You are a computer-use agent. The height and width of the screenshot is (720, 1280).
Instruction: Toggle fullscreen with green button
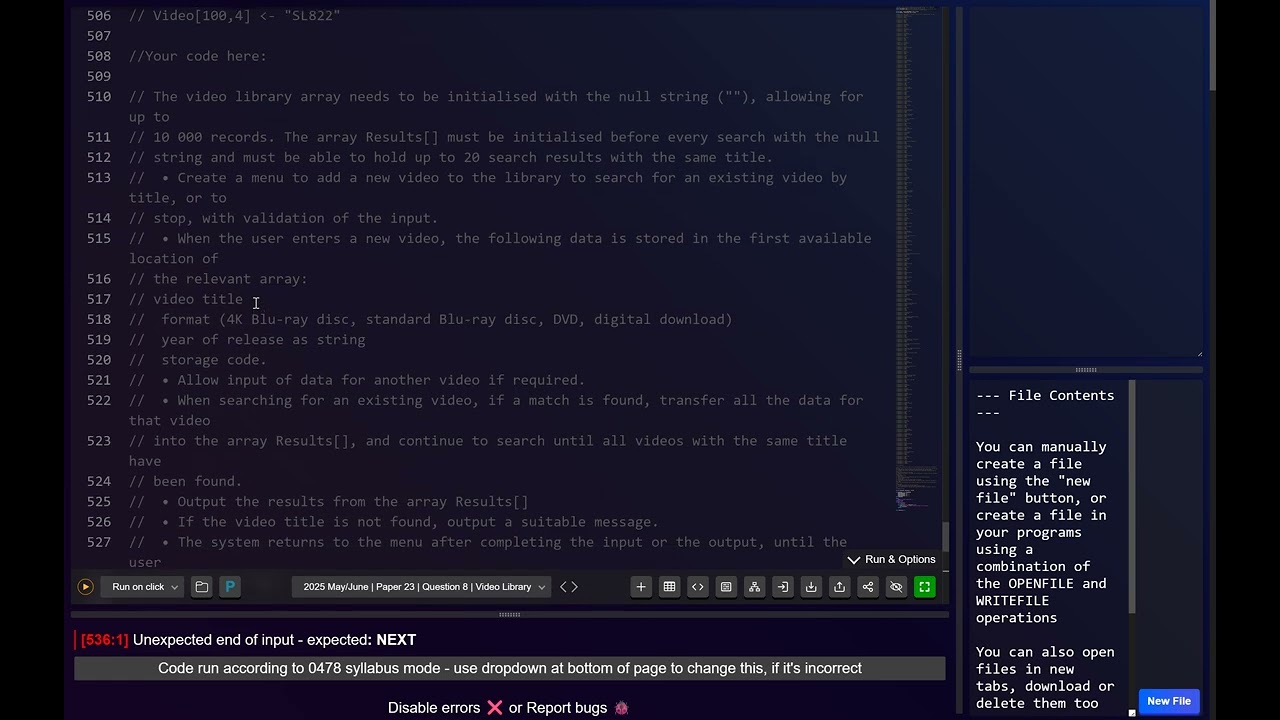tap(924, 587)
